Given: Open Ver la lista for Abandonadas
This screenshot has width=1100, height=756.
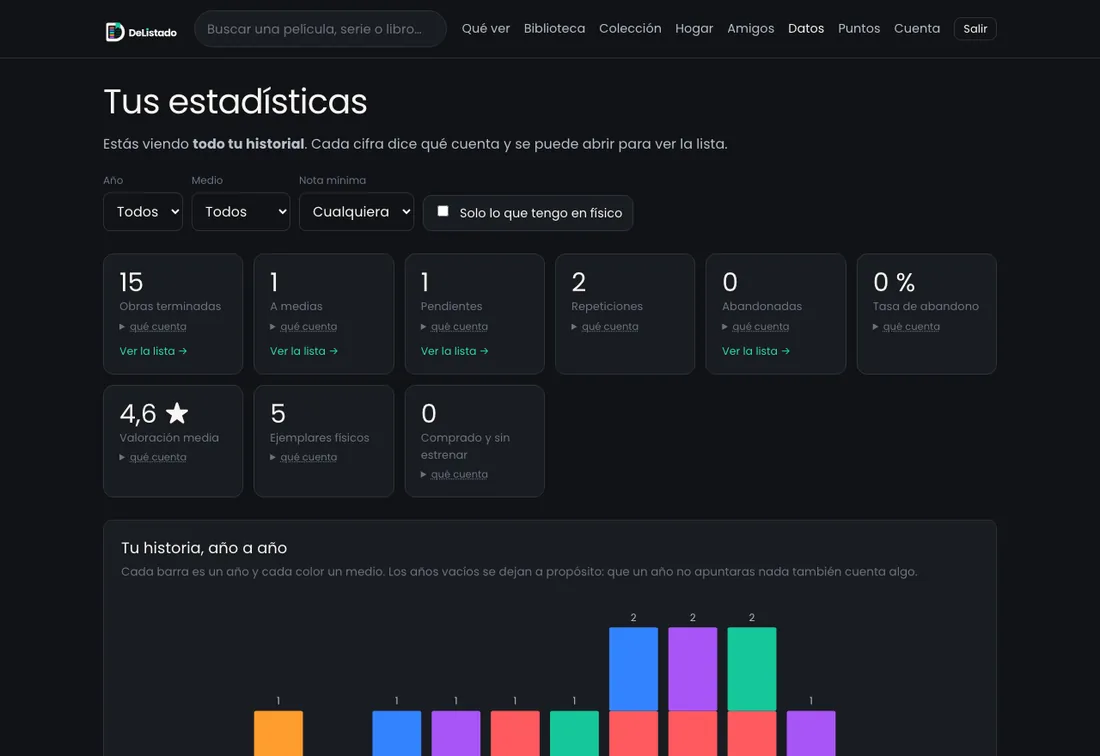Looking at the screenshot, I should pyautogui.click(x=756, y=351).
